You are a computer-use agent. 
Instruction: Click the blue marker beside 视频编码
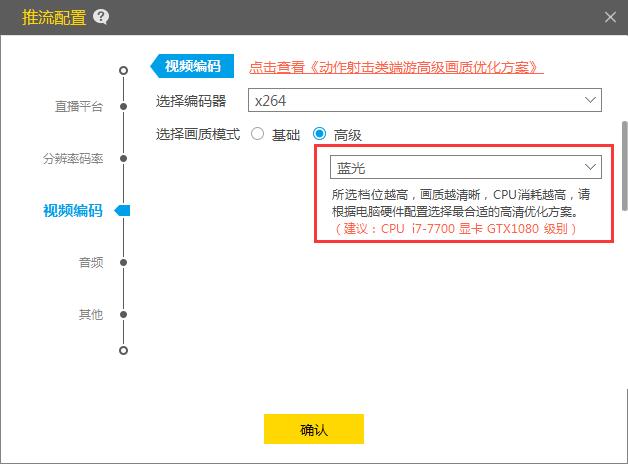122,211
